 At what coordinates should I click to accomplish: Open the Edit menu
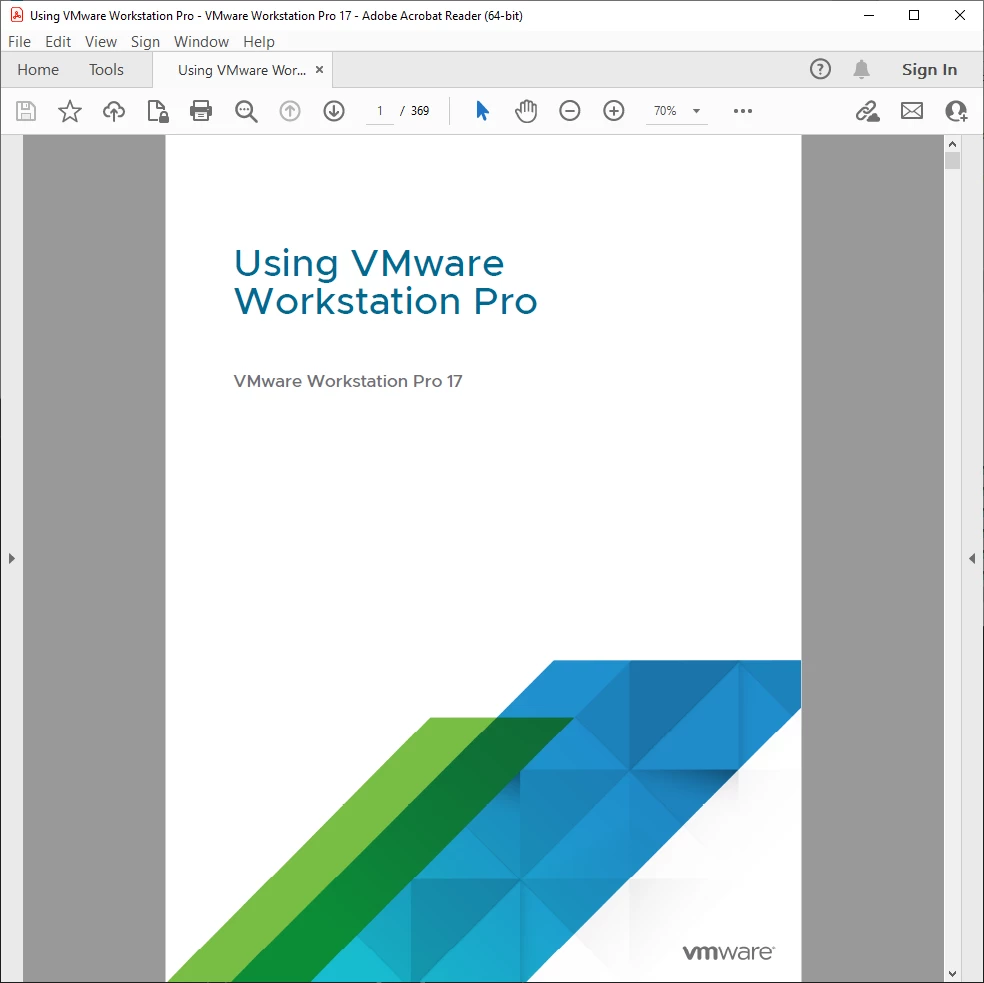click(58, 41)
